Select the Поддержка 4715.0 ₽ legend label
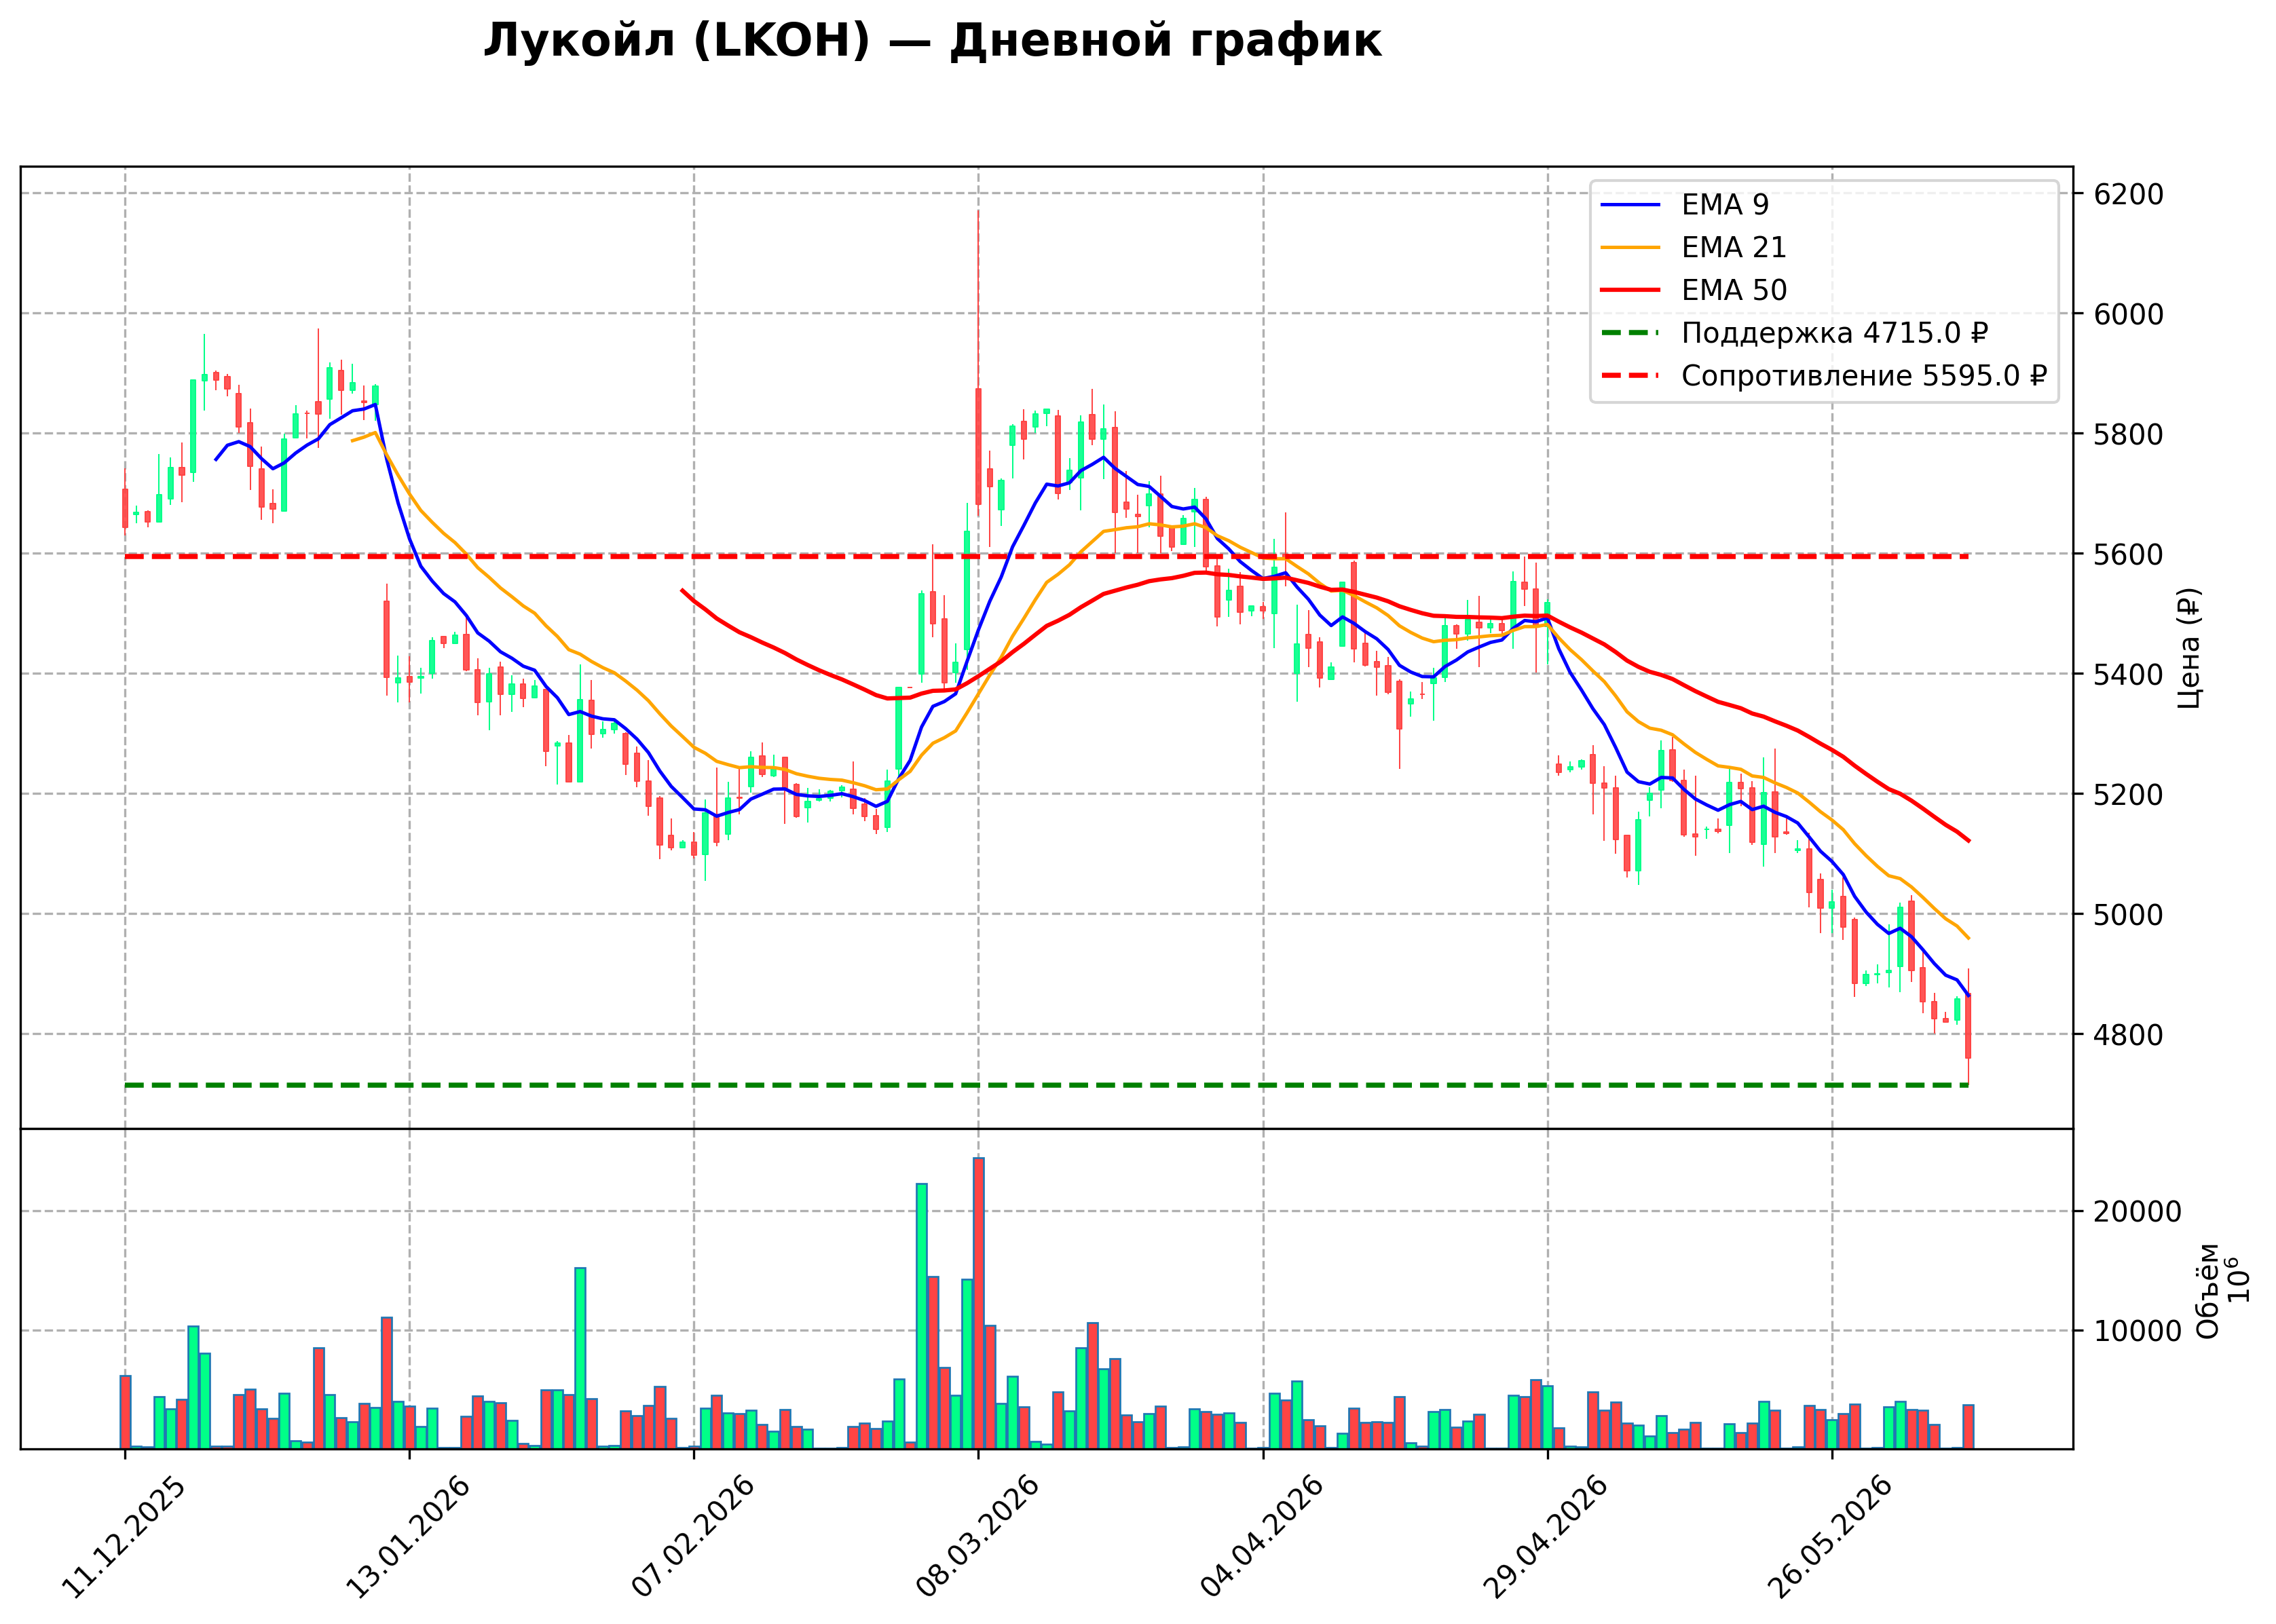Image resolution: width=2276 pixels, height=1624 pixels. (1835, 333)
